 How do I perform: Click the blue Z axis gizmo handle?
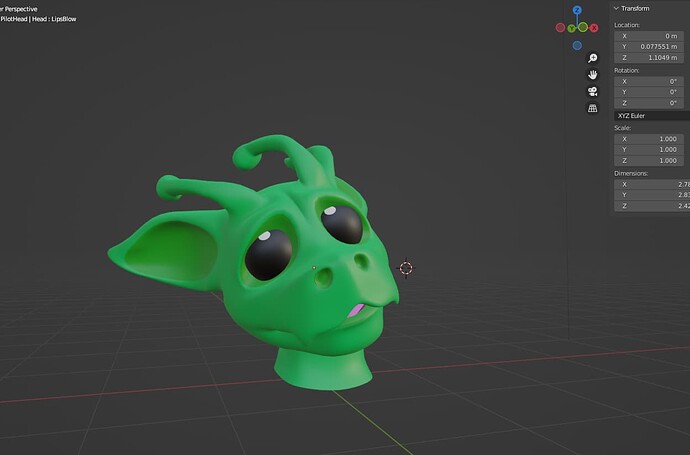click(x=577, y=10)
